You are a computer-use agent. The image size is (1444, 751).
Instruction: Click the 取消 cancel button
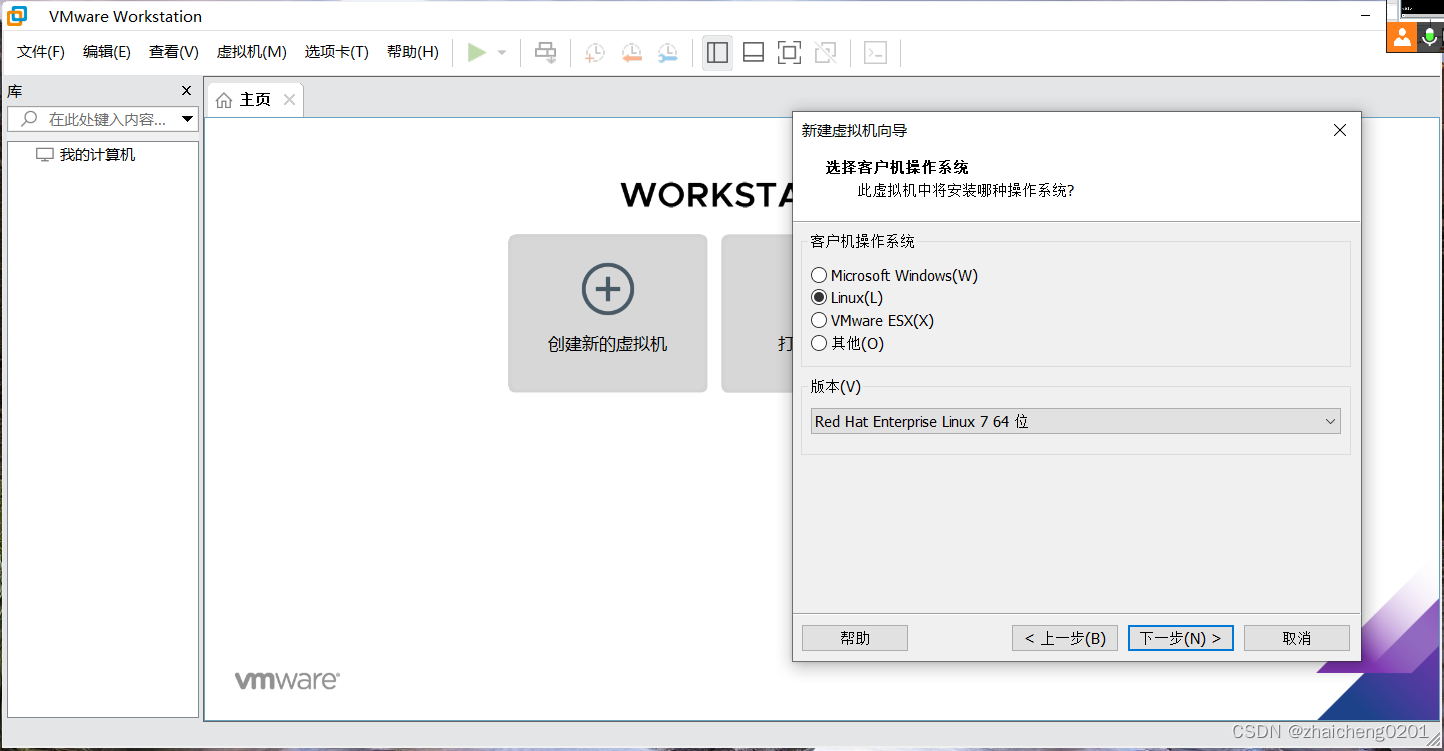(1297, 638)
